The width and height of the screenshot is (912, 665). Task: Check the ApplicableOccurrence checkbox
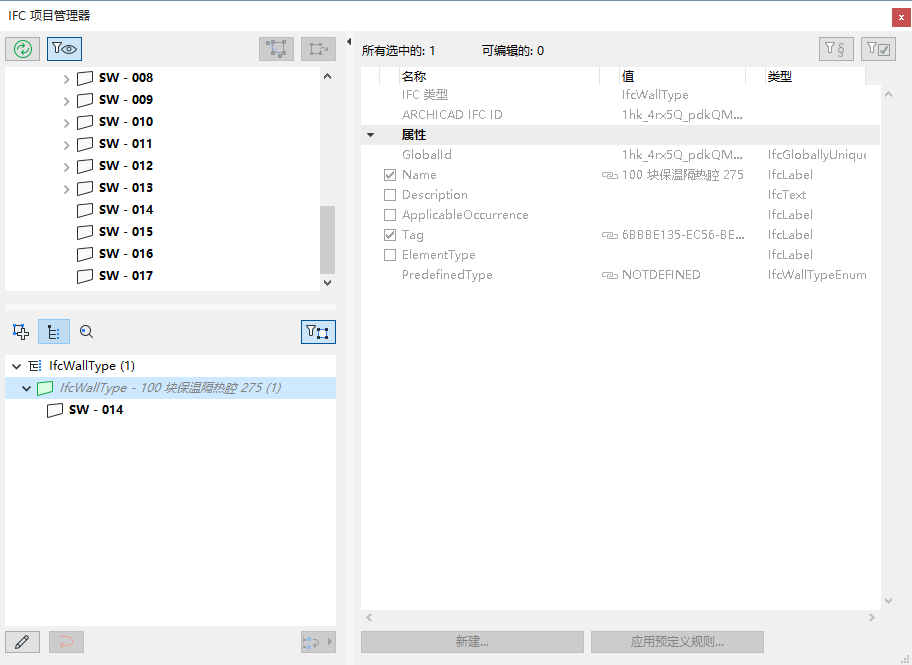coord(390,214)
